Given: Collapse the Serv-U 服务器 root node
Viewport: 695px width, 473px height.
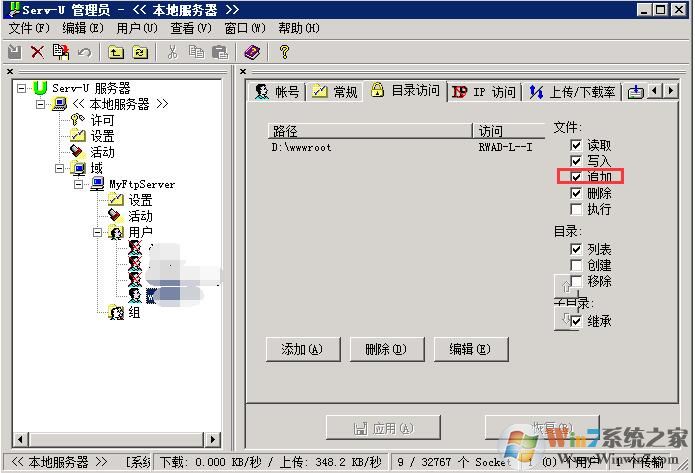Looking at the screenshot, I should (21, 88).
